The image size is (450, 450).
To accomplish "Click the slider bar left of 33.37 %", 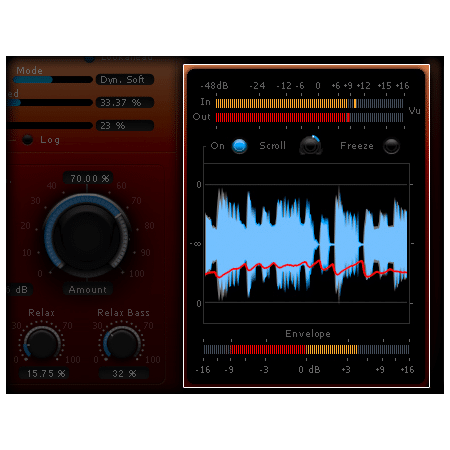I will coord(49,103).
